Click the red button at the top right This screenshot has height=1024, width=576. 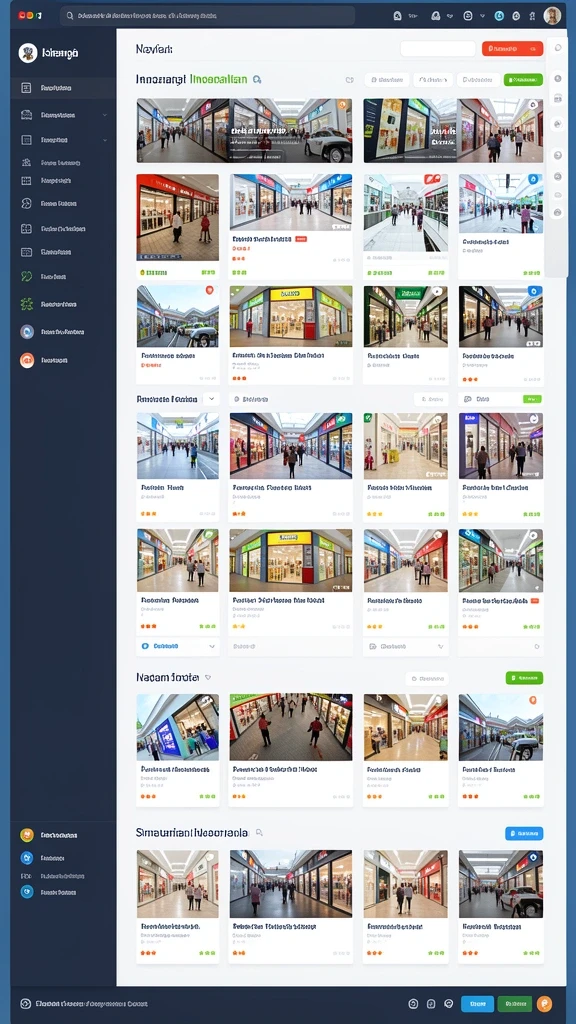(x=512, y=48)
